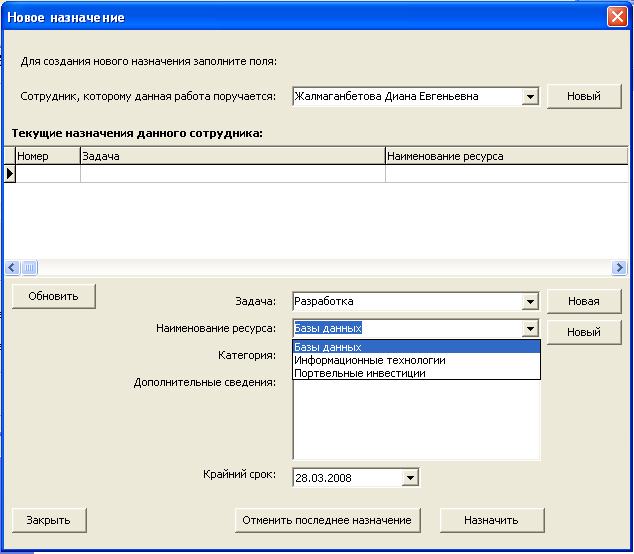Click the Назначить button

(x=492, y=520)
